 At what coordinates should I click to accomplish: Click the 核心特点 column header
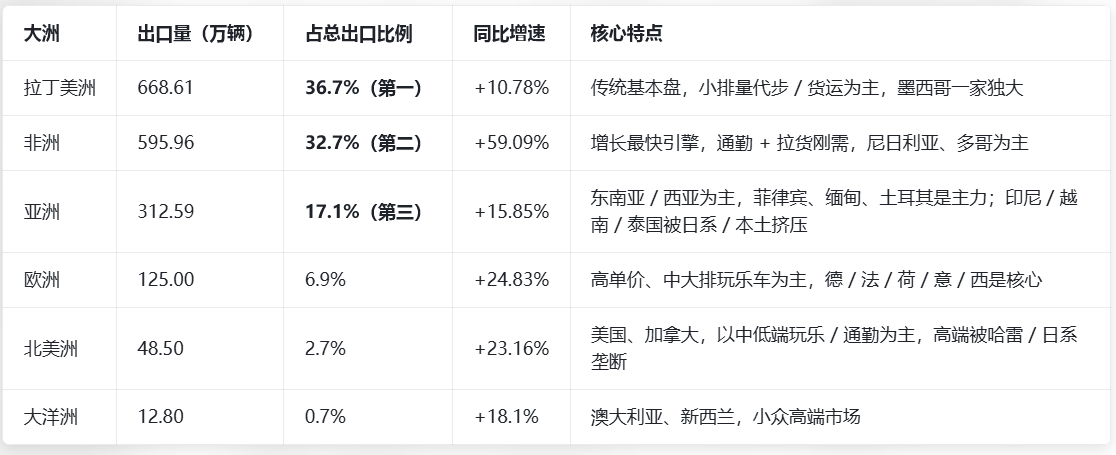(x=627, y=34)
